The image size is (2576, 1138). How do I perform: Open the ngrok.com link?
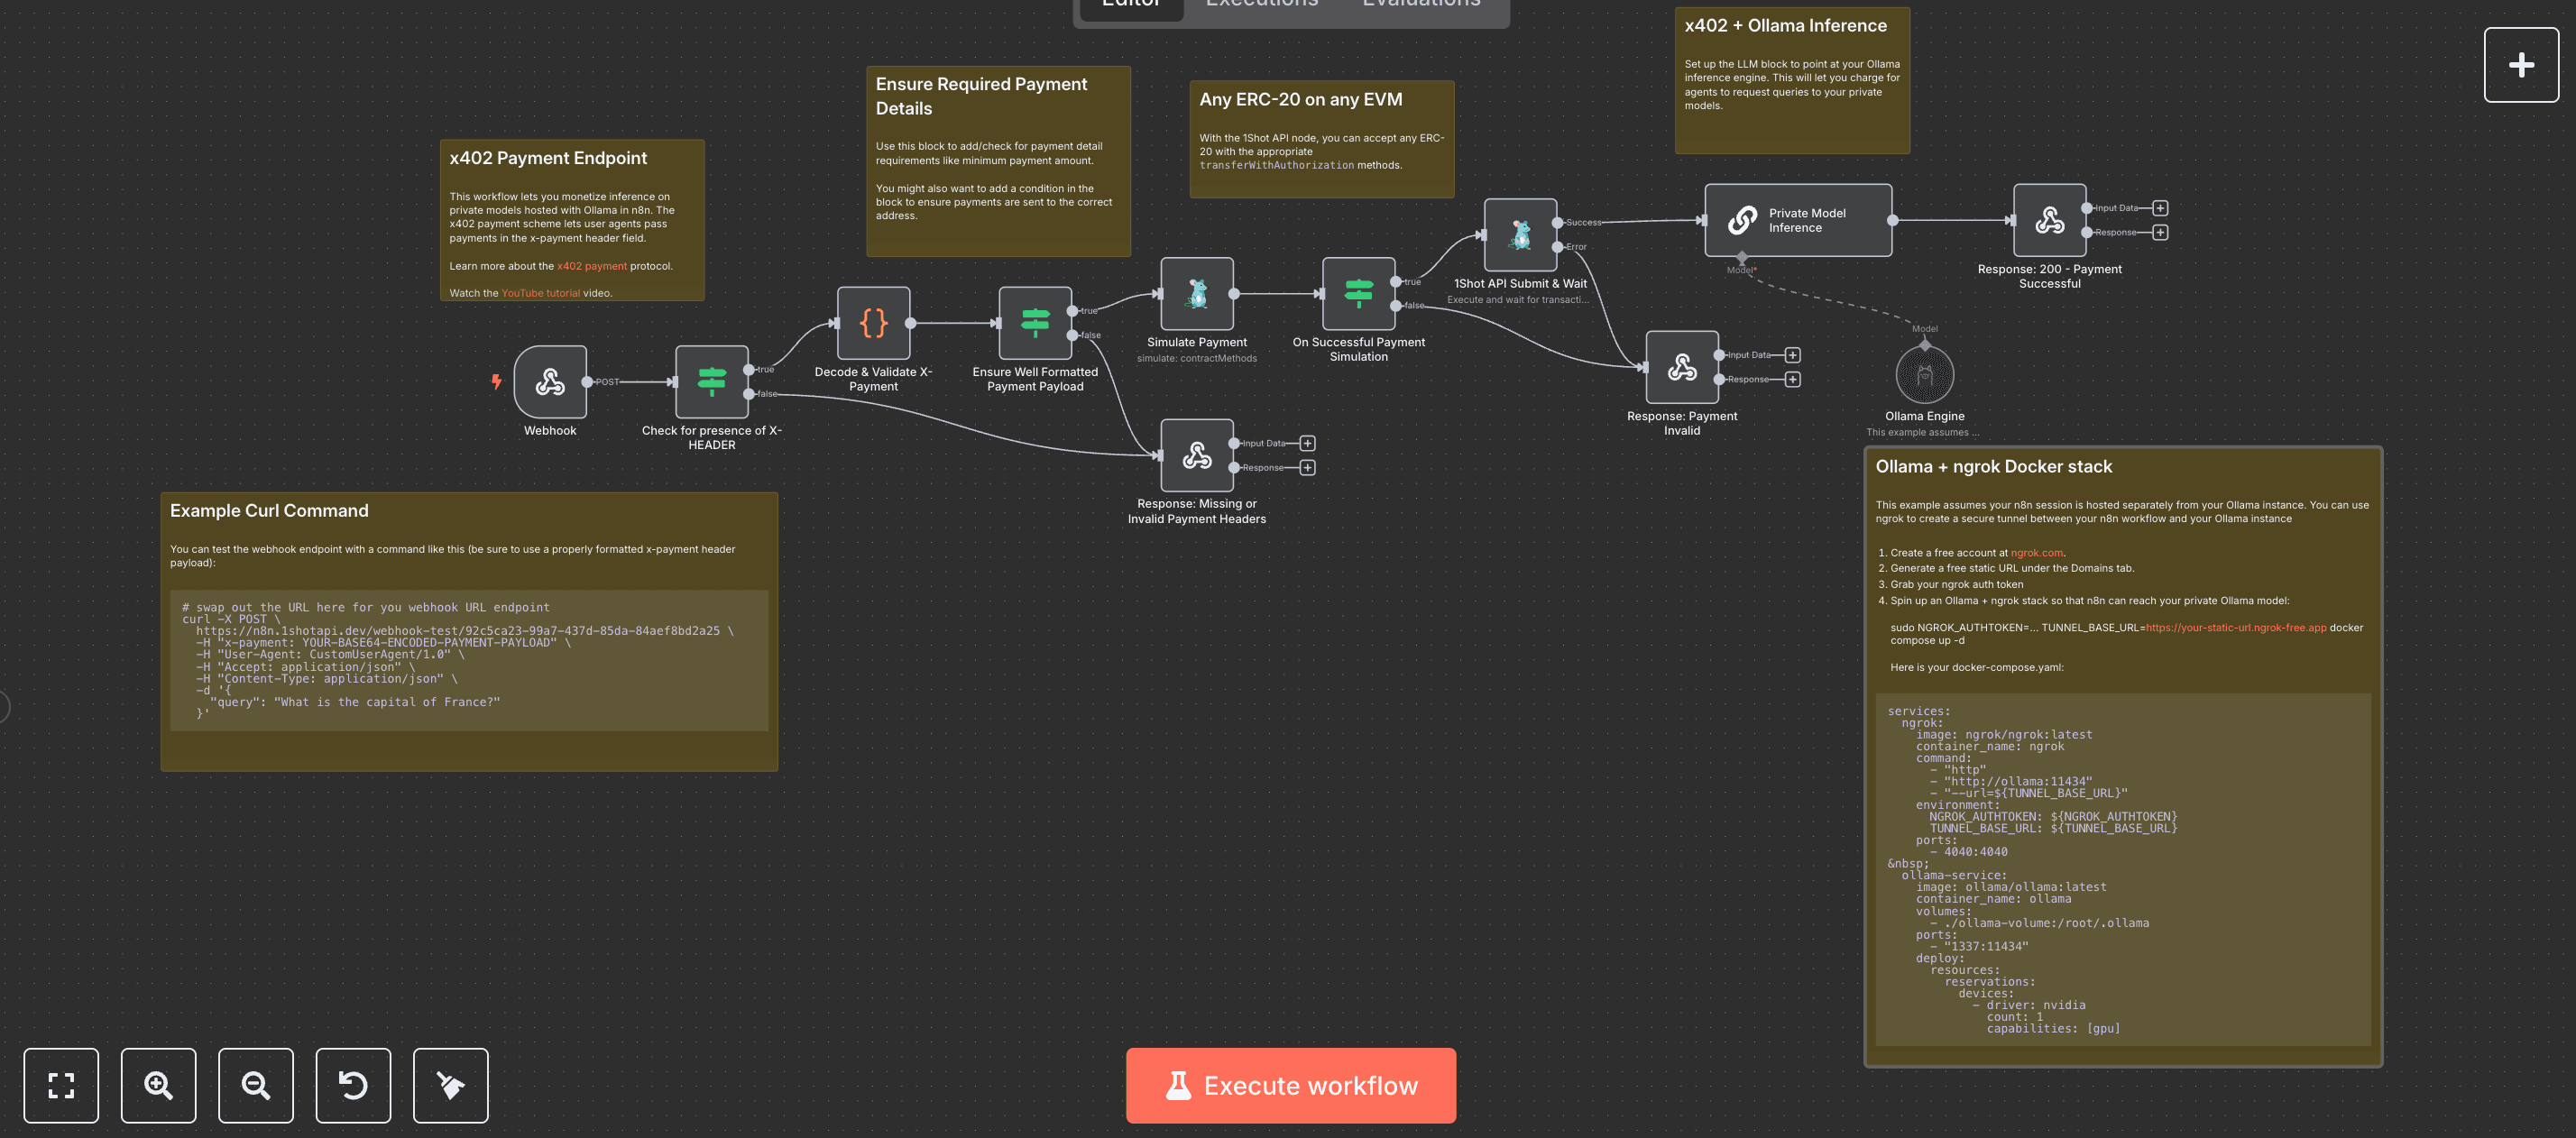(2036, 552)
